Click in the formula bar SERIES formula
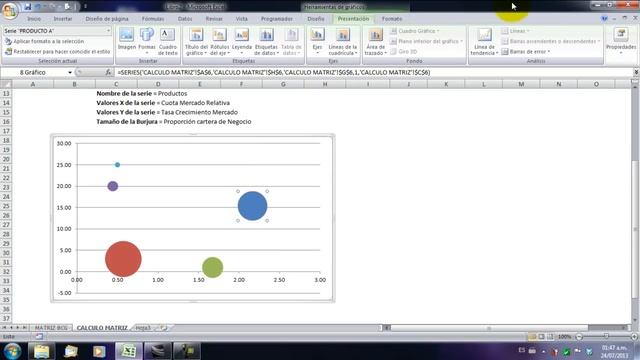 (x=273, y=72)
